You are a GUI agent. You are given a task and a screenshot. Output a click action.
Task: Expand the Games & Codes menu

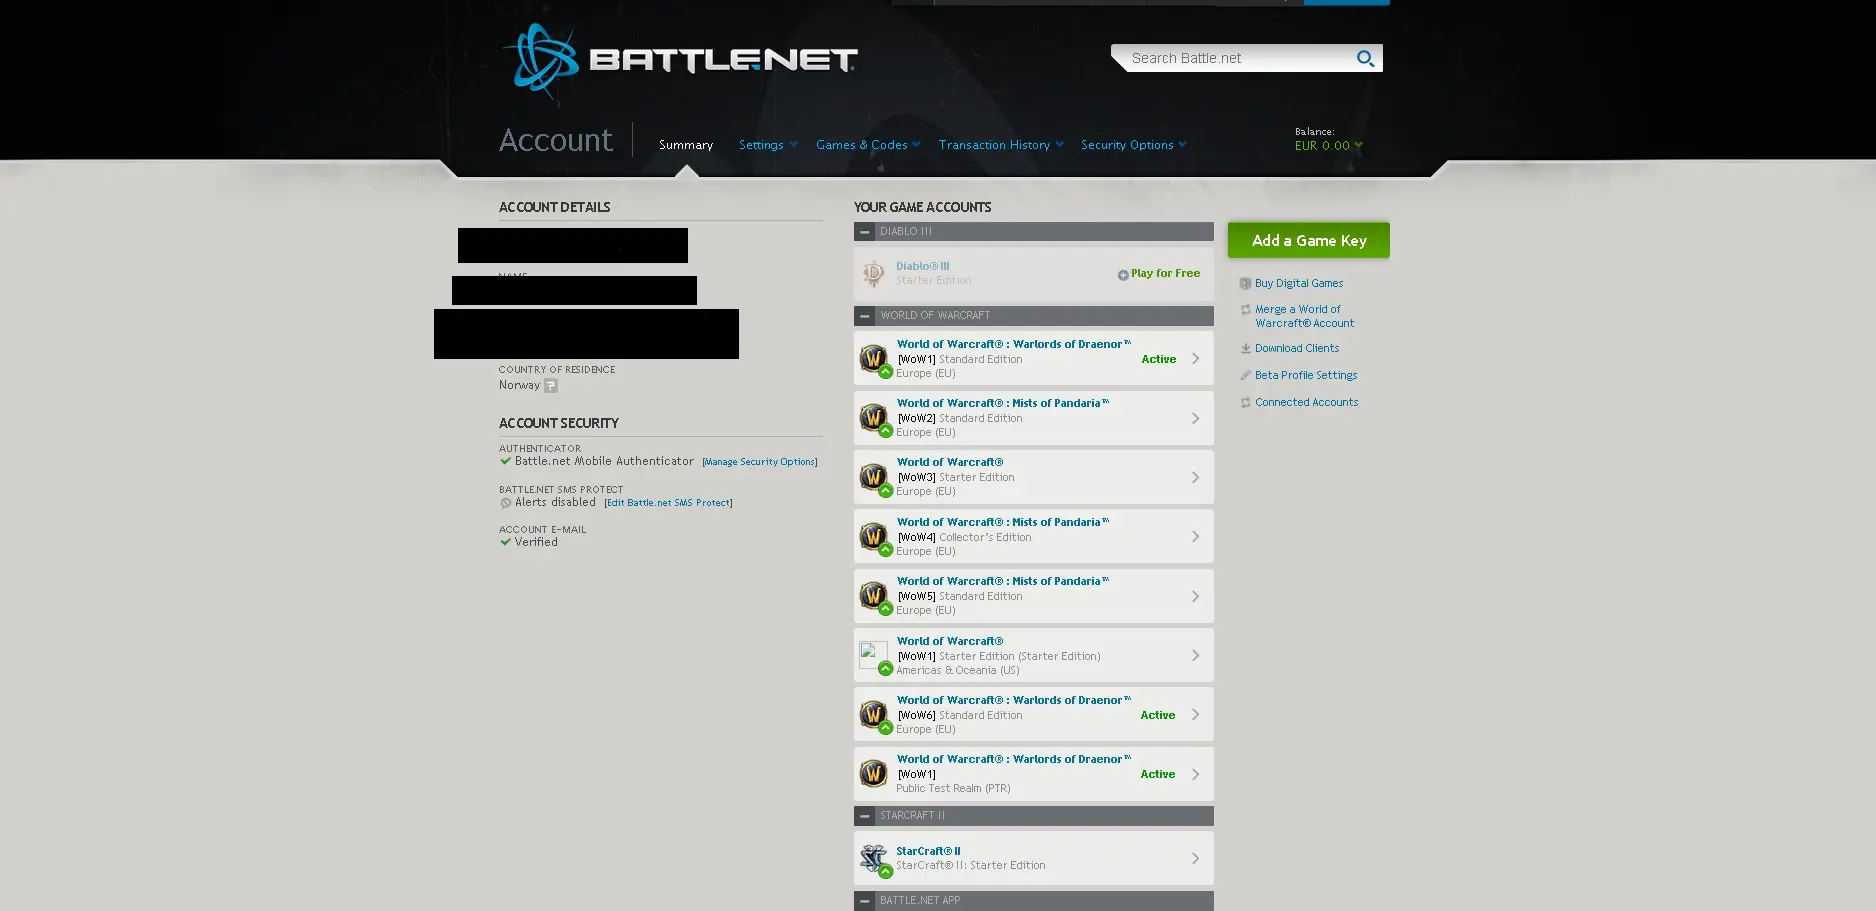[x=867, y=145]
